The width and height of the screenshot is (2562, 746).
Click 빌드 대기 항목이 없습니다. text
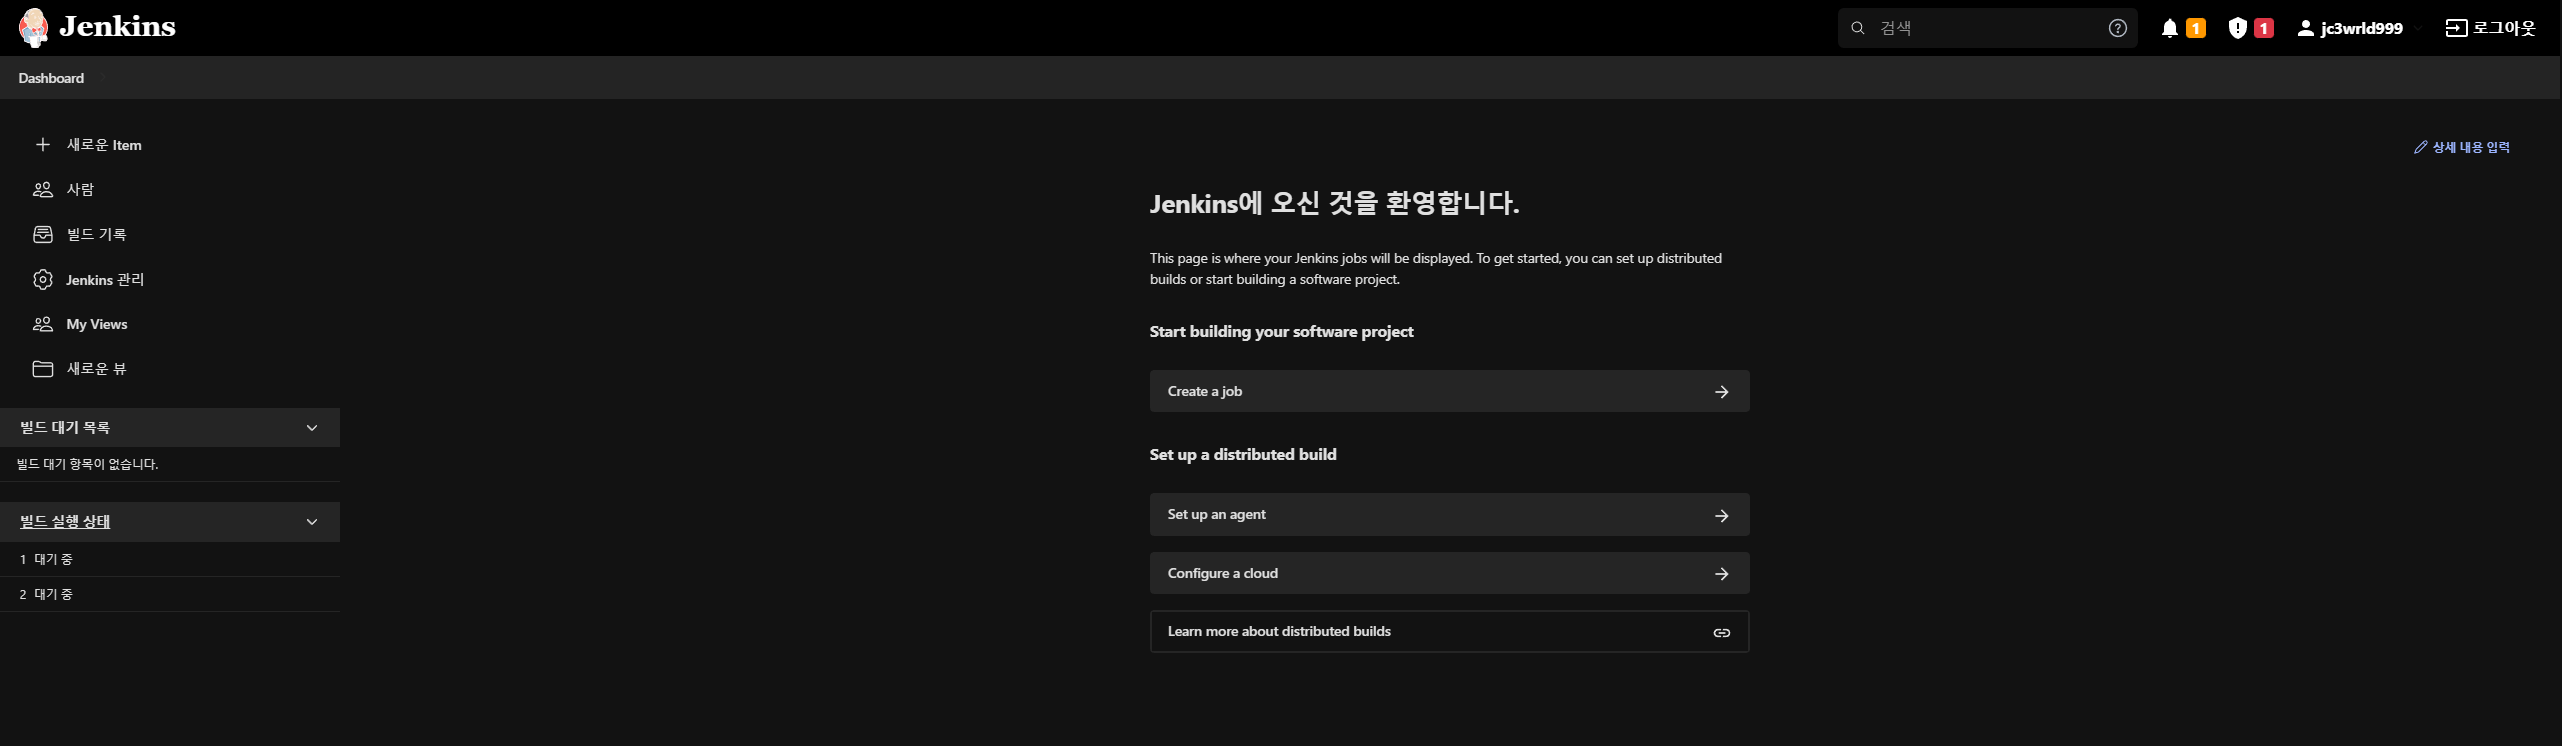(88, 464)
